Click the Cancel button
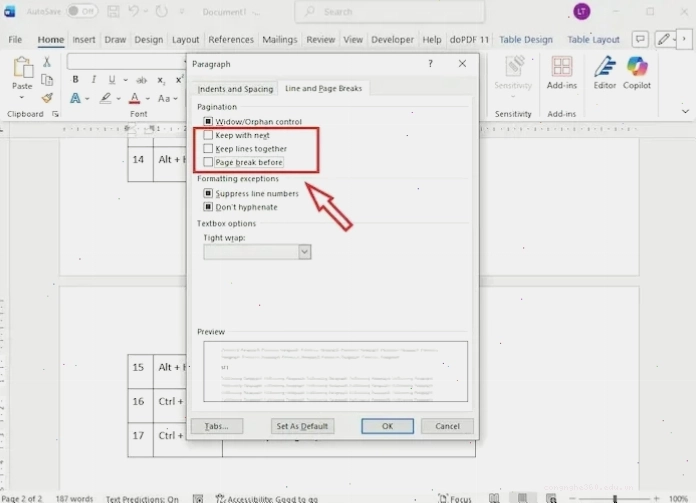 (x=447, y=426)
